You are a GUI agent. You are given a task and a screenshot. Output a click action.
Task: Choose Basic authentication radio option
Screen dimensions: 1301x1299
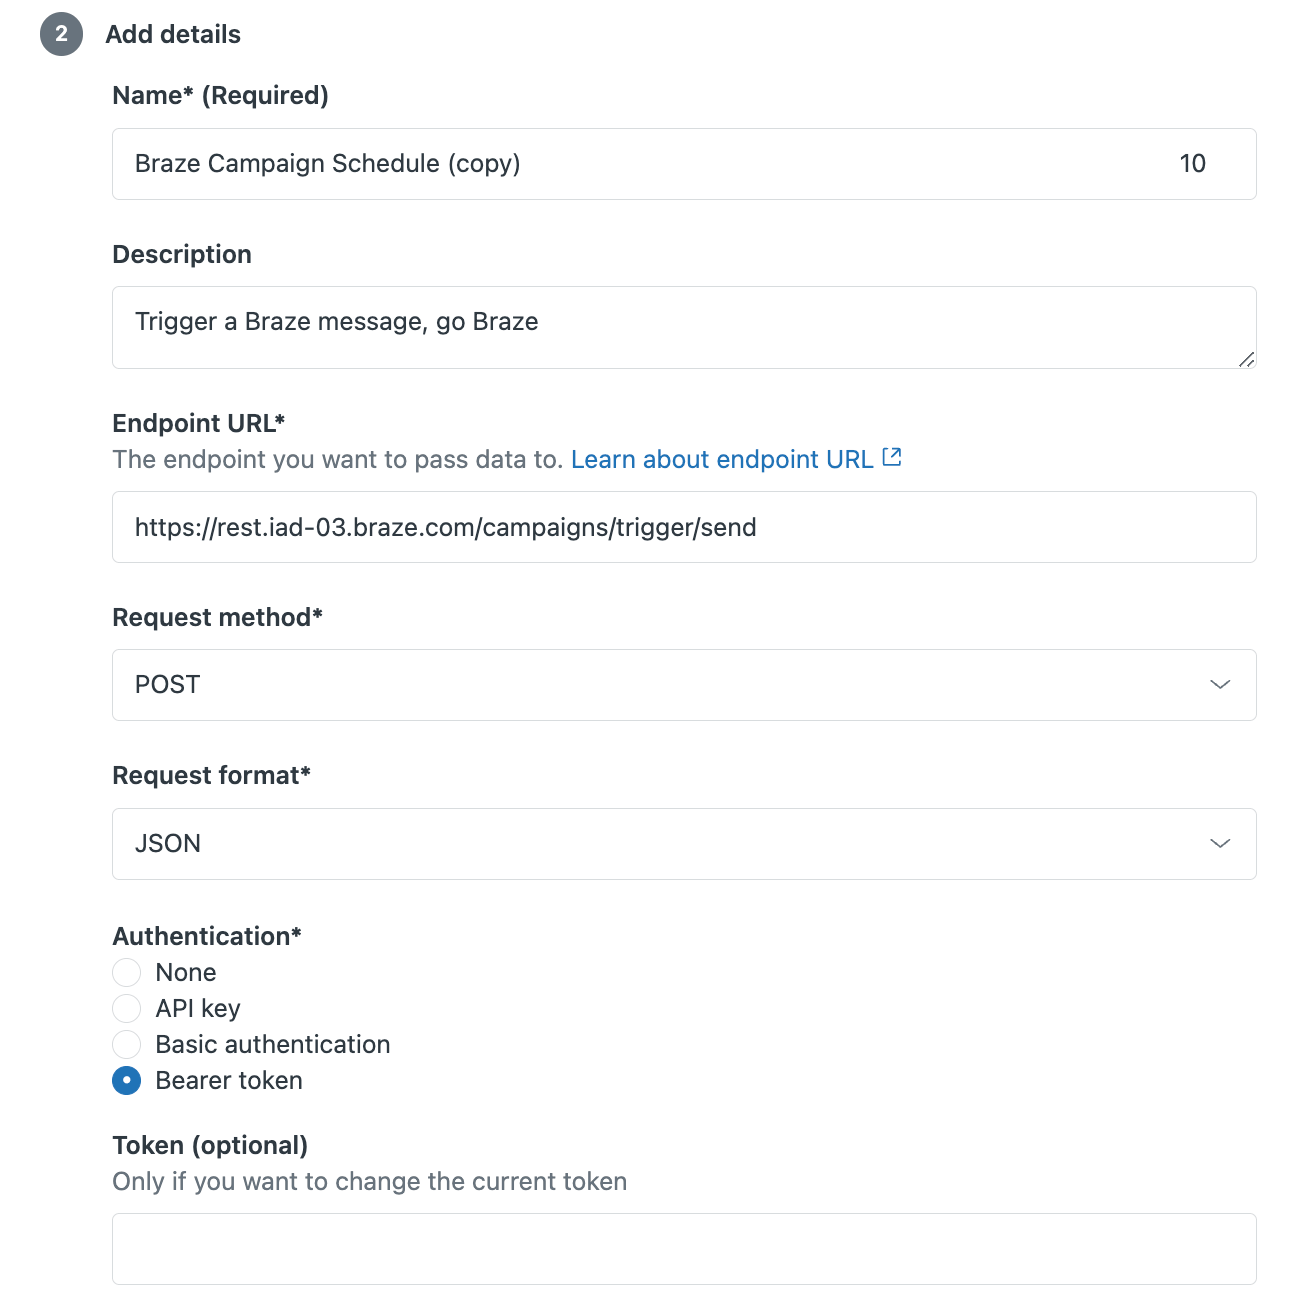click(x=127, y=1044)
